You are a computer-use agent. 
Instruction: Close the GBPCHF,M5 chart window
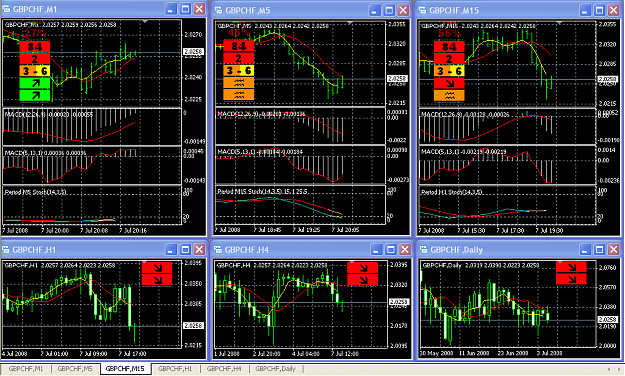click(x=403, y=10)
